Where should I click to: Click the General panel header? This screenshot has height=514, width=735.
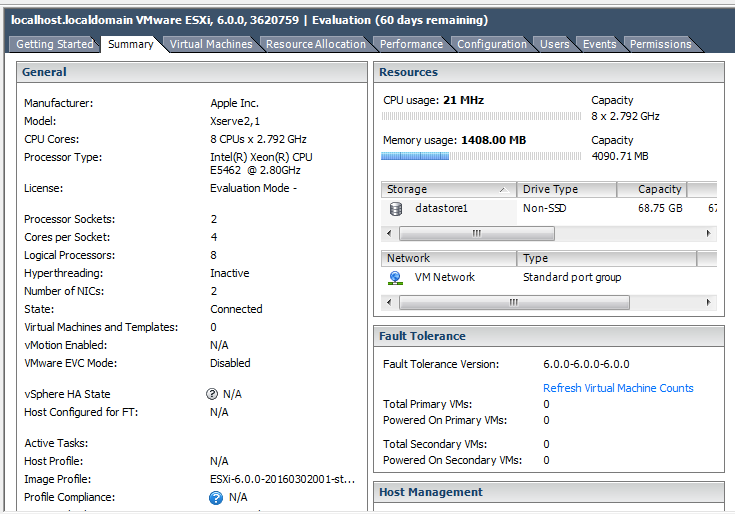coord(192,72)
